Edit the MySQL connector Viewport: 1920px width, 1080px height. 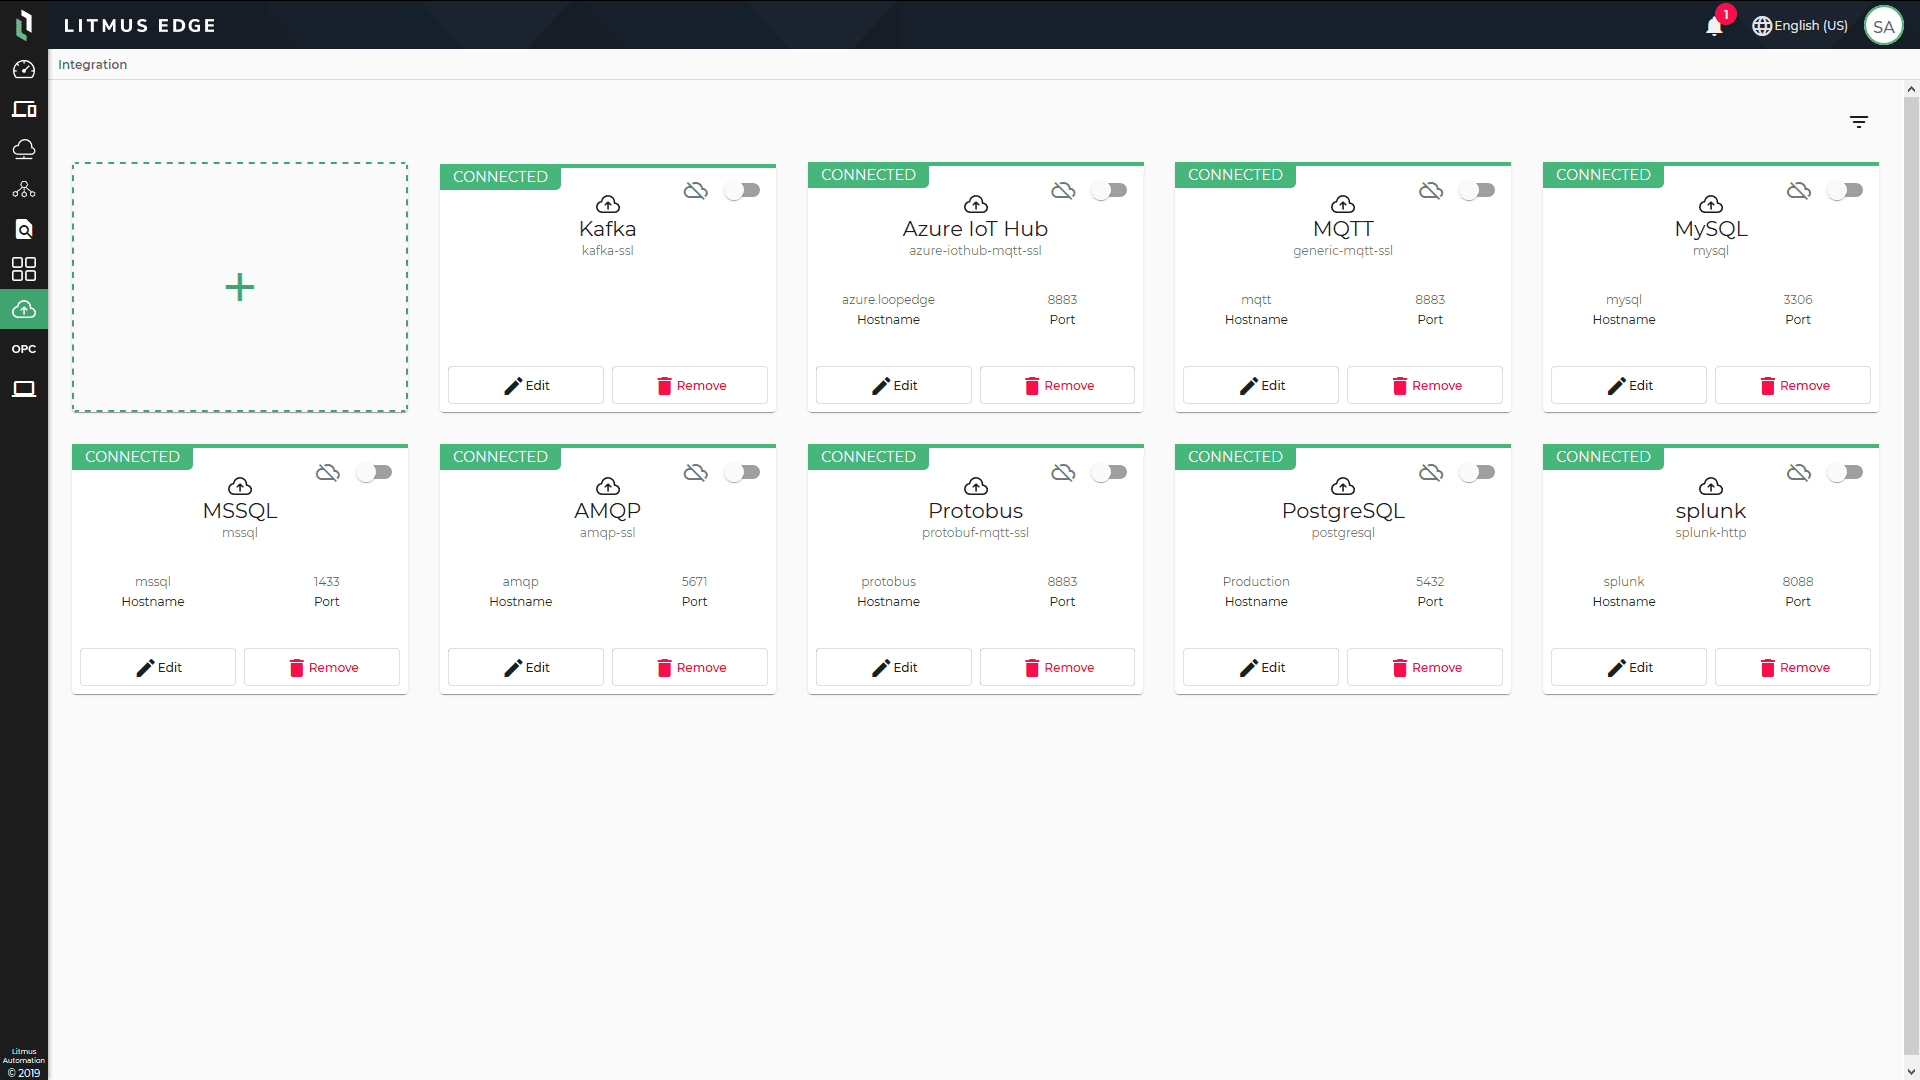click(x=1628, y=385)
